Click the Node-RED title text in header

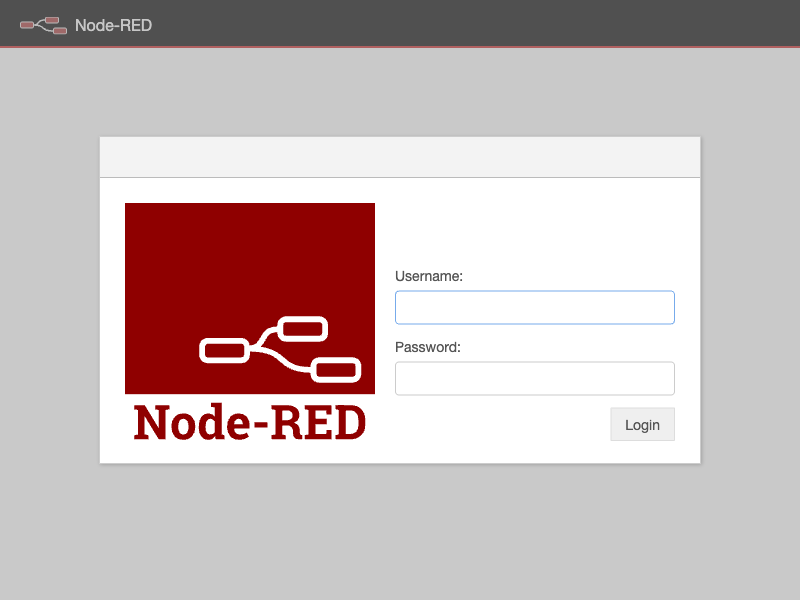coord(113,26)
